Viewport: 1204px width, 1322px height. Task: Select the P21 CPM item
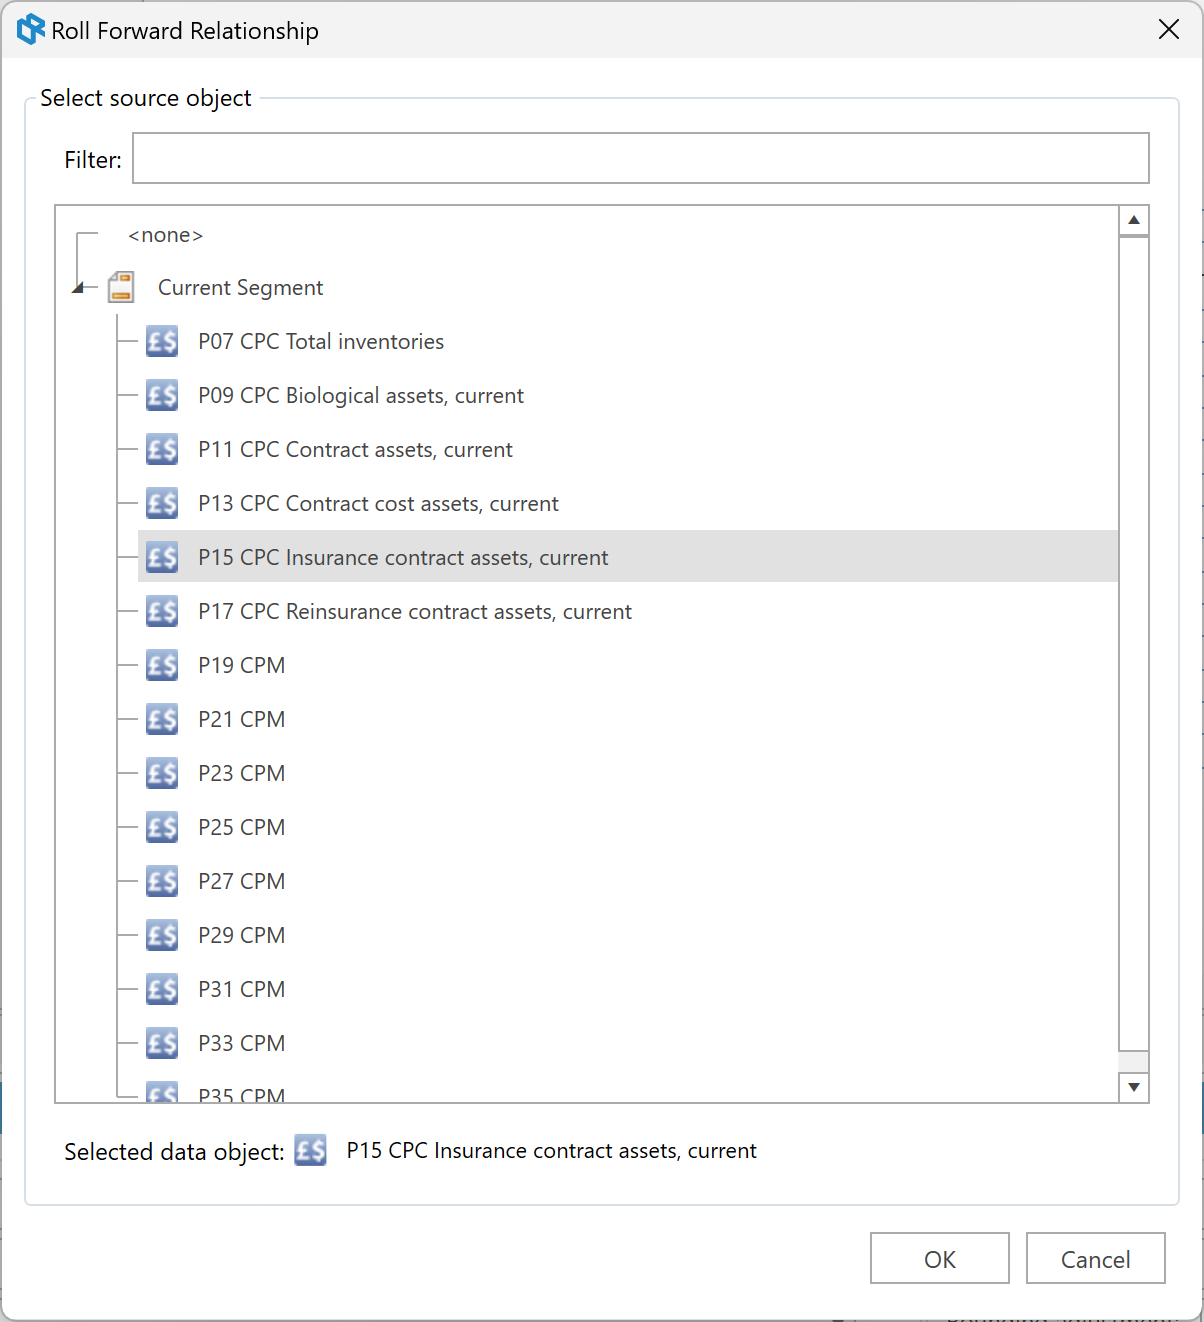tap(242, 719)
